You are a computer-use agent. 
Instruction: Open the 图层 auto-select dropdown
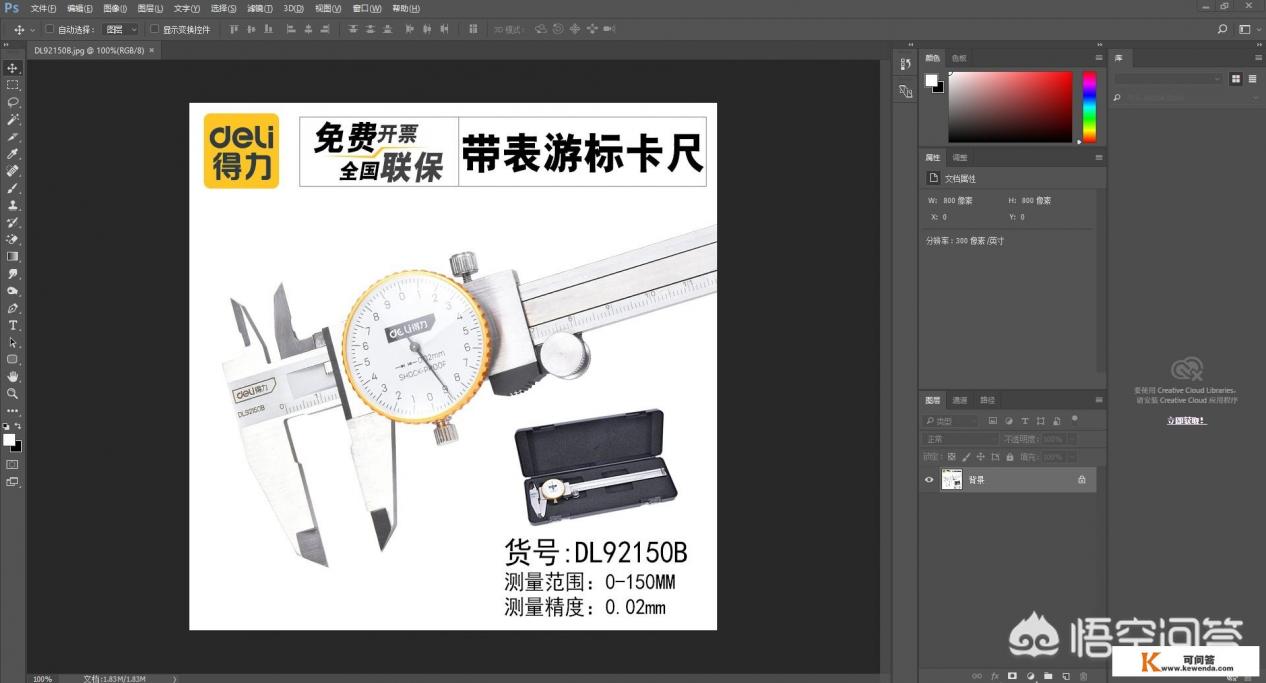pos(121,30)
